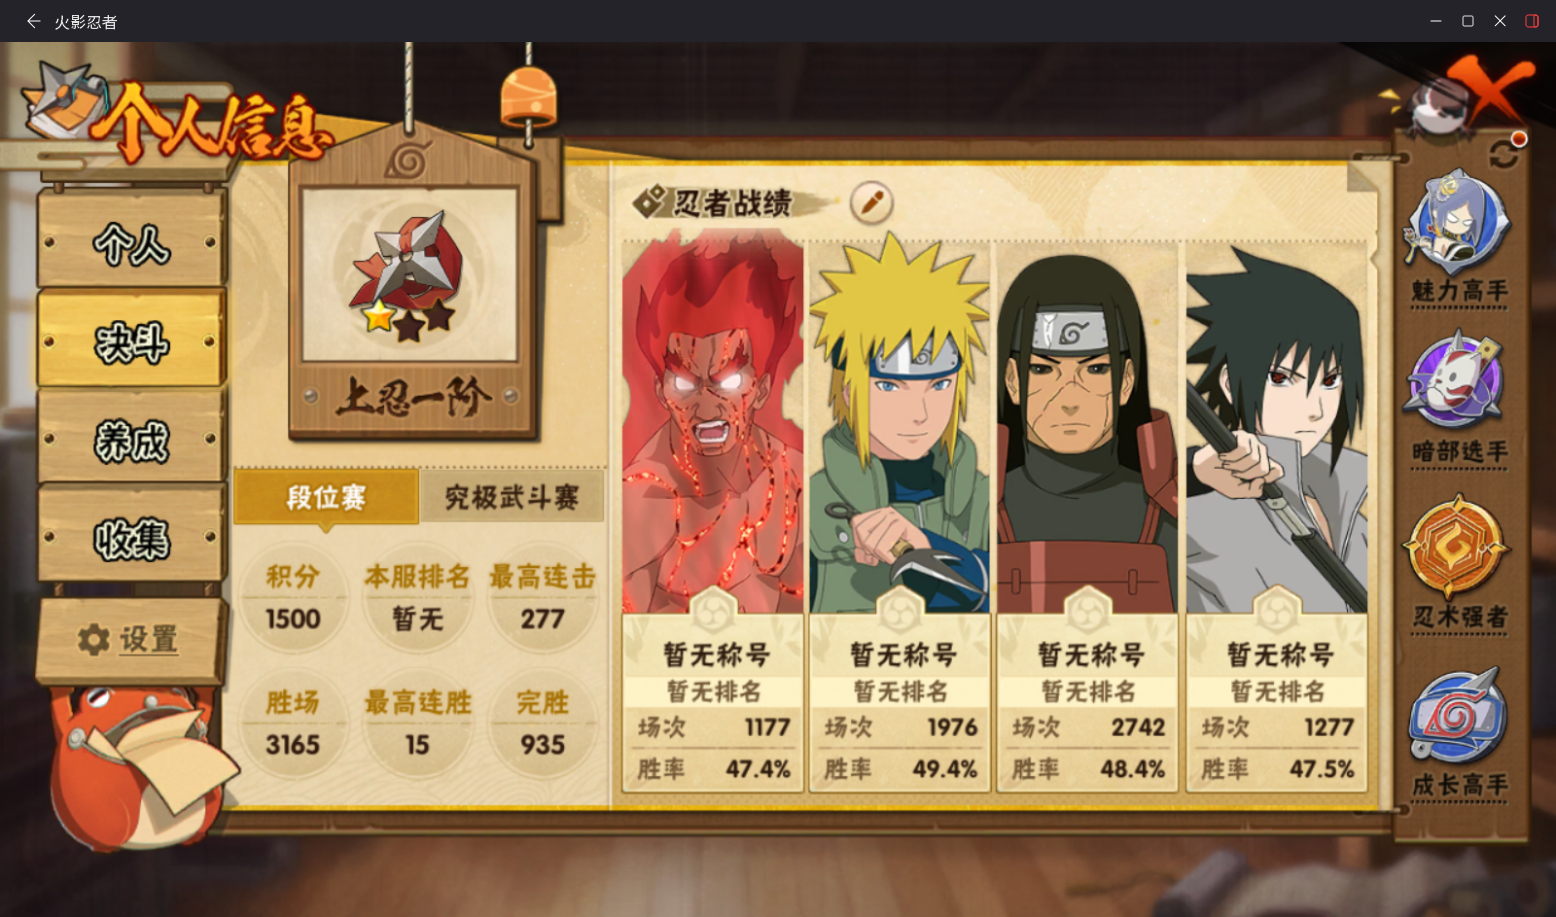This screenshot has width=1556, height=917.
Task: Switch to the 段位赛 tab
Action: [326, 497]
